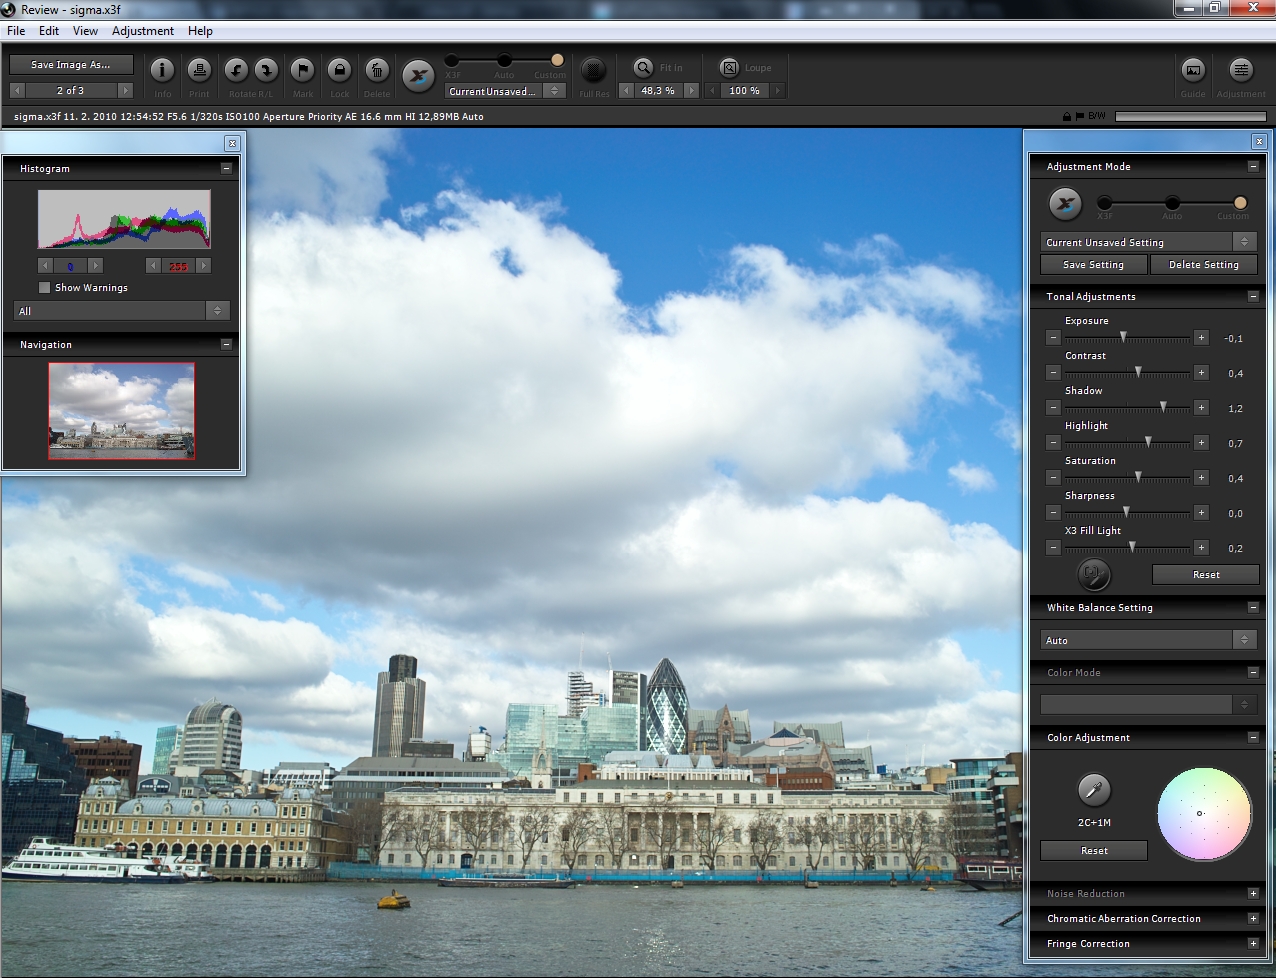Expand the Noise Reduction section
This screenshot has width=1276, height=978.
click(1252, 894)
